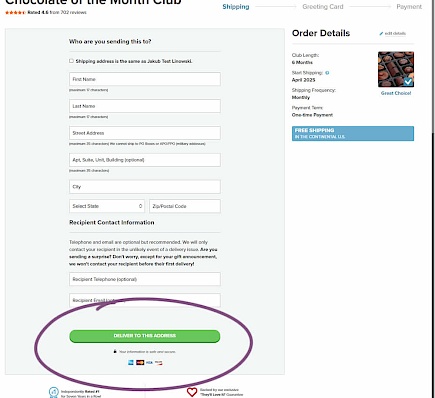Click the Deliver To This Address button

145,336
